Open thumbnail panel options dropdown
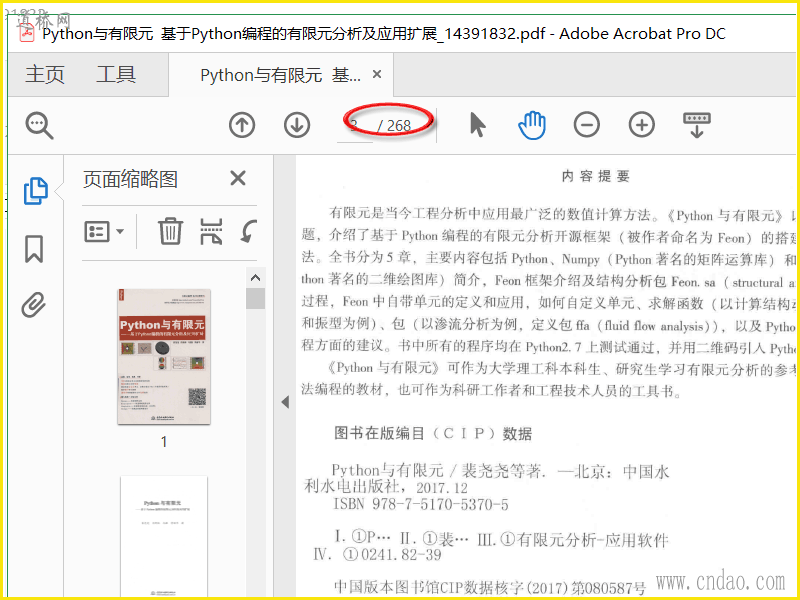Screen dimensions: 800x600 [104, 232]
